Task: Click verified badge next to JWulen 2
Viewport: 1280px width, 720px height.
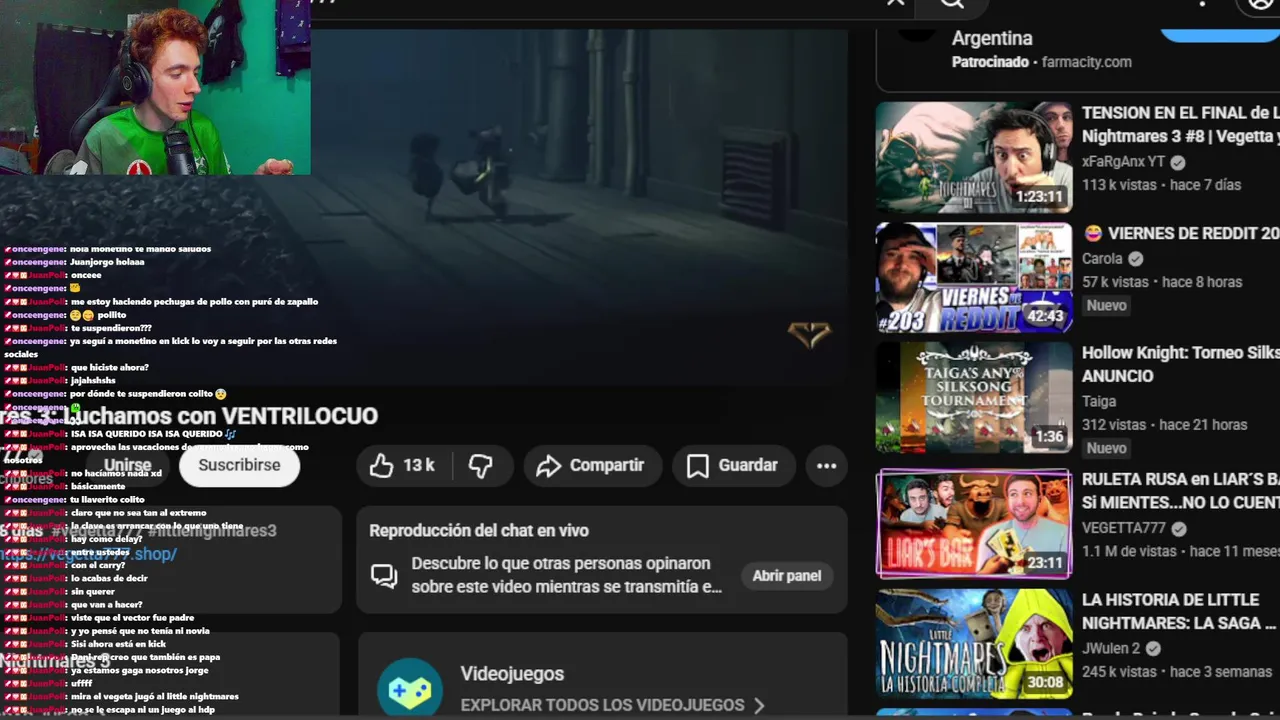Action: pos(1153,649)
